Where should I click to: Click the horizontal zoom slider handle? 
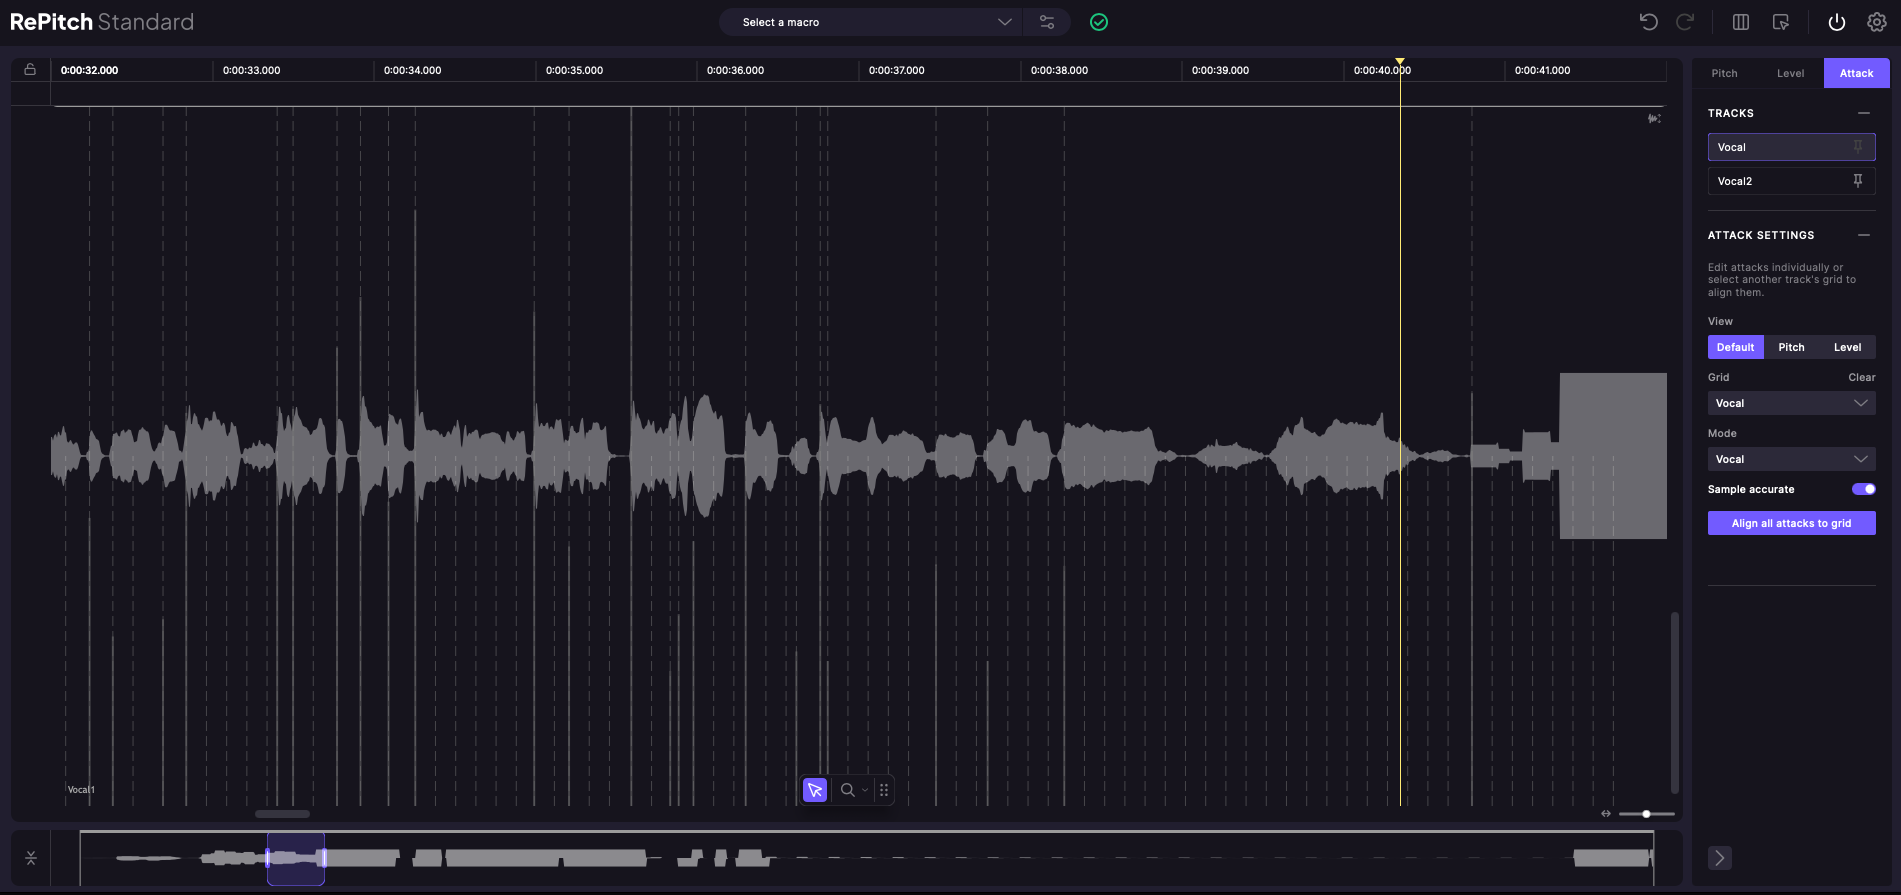click(1646, 814)
